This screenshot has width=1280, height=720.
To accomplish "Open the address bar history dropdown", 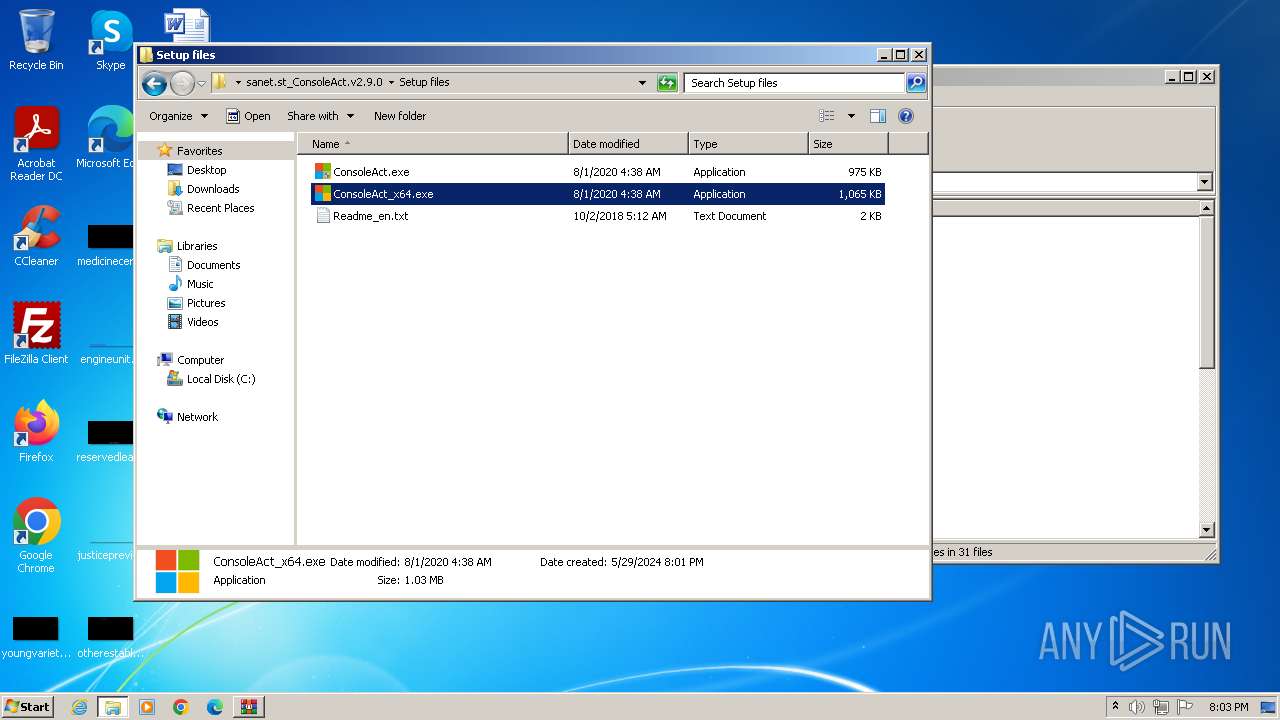I will 642,83.
